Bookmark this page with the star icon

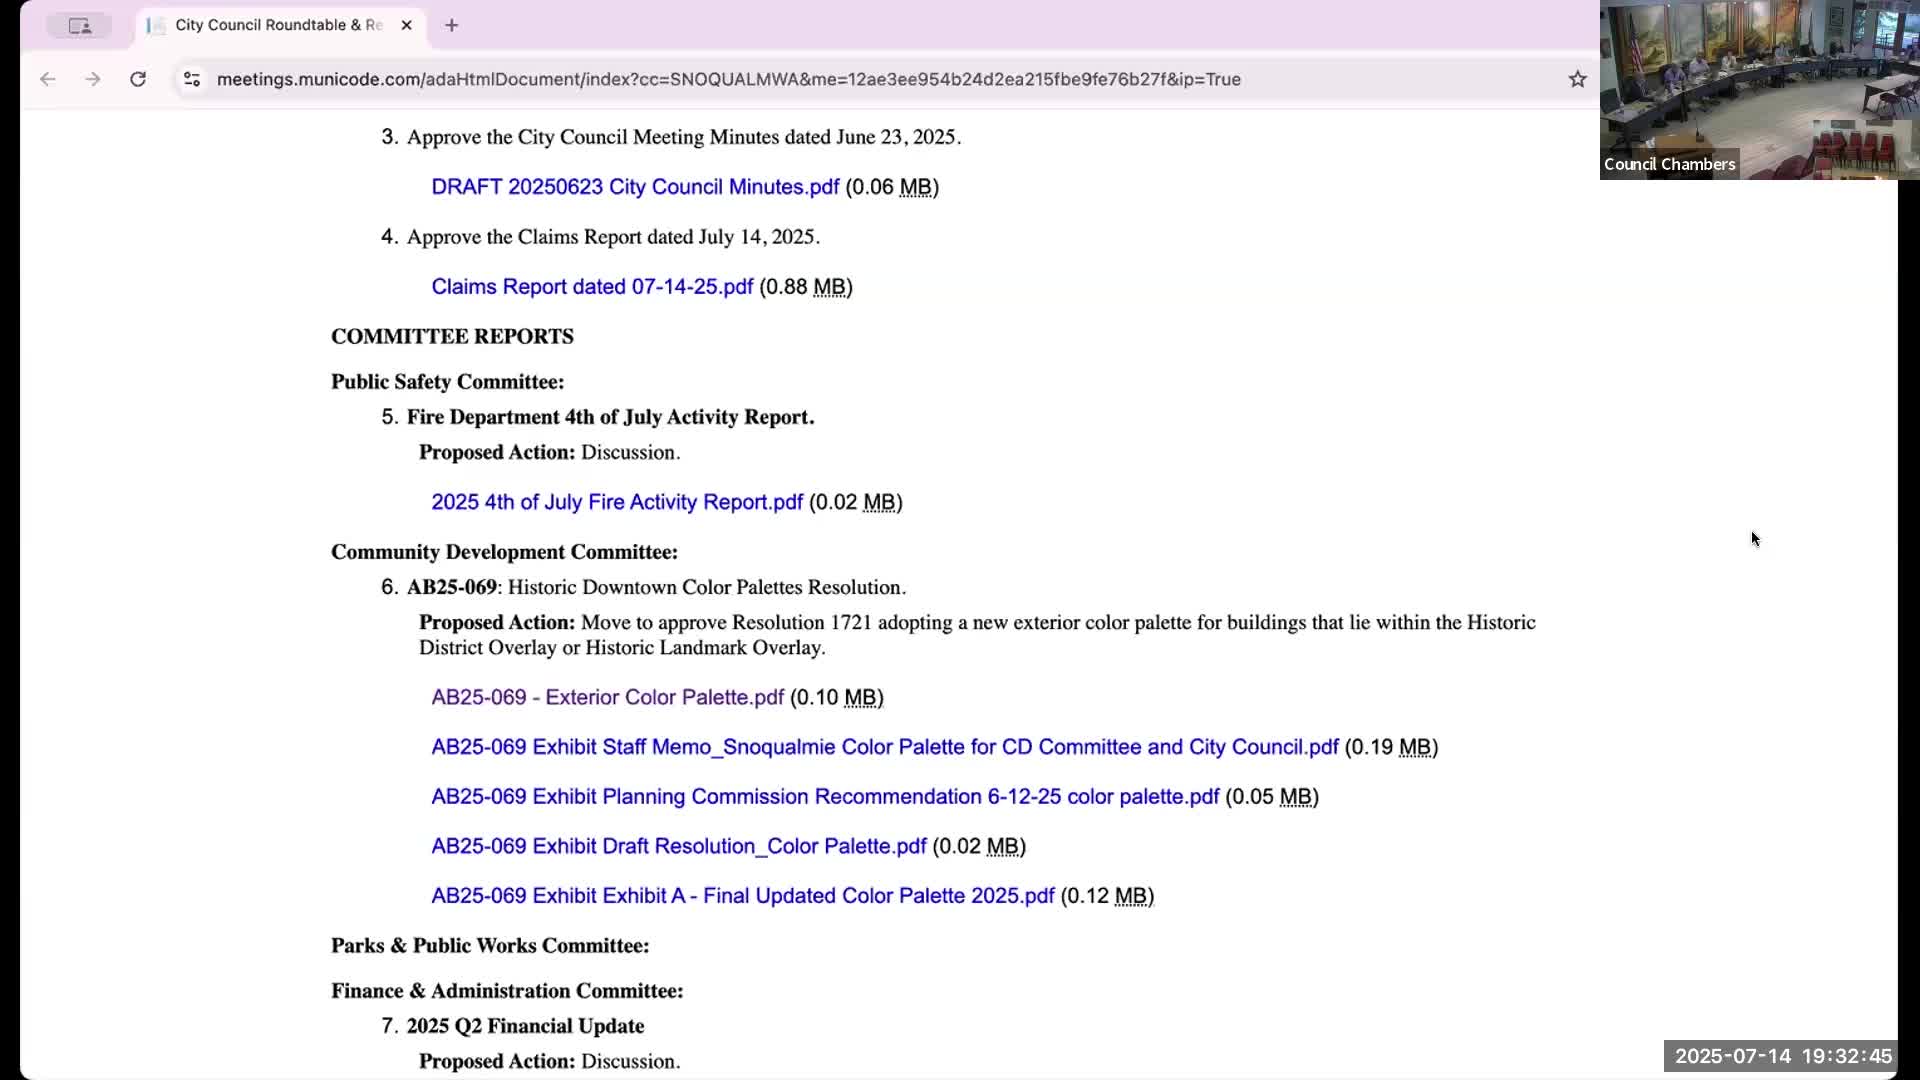pos(1577,79)
